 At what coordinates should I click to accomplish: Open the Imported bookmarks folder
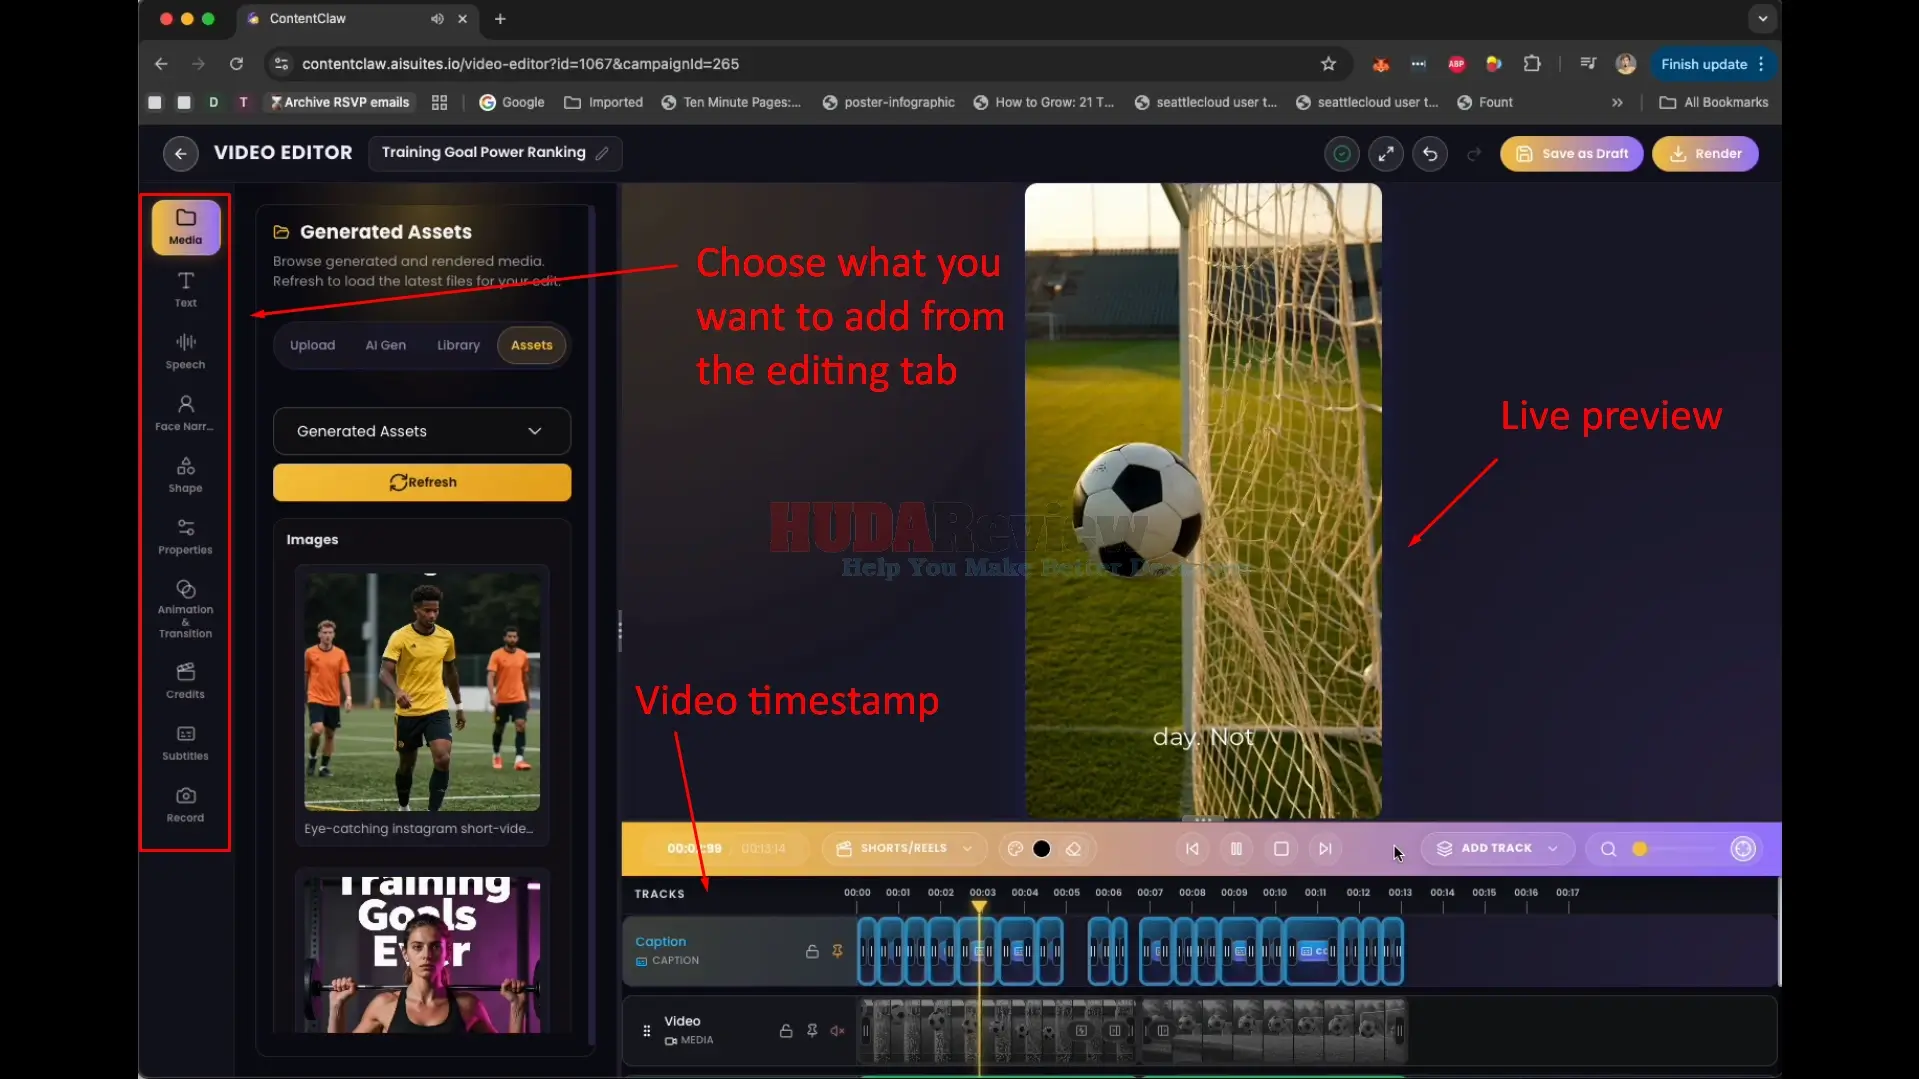[x=603, y=102]
